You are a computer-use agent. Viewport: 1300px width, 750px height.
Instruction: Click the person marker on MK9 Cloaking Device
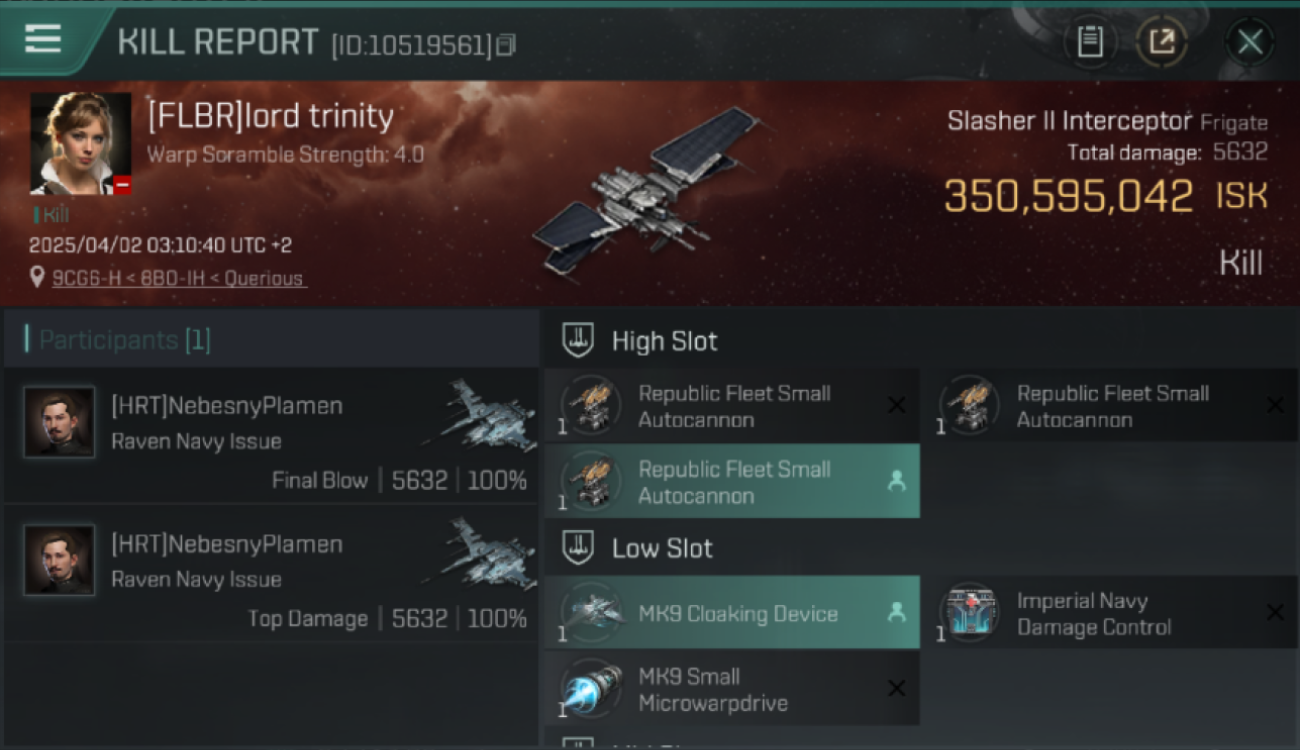click(x=896, y=612)
